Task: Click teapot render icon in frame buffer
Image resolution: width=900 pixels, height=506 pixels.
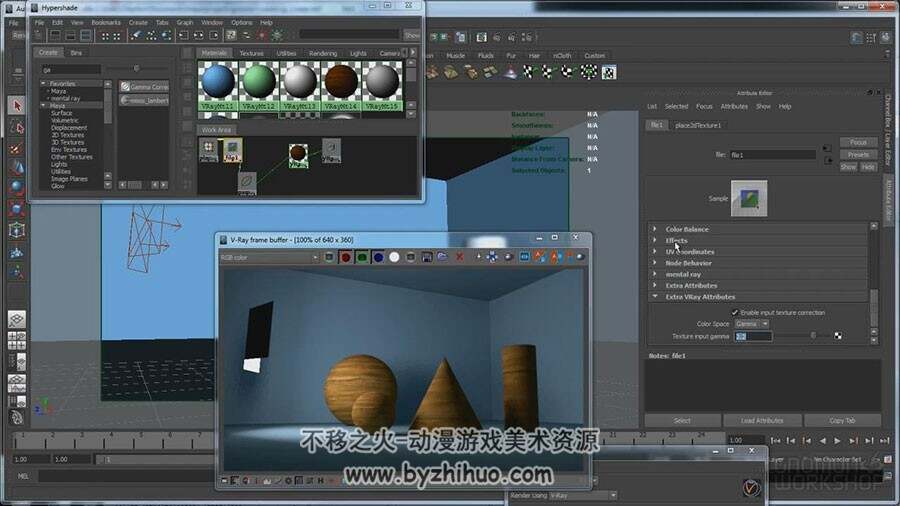Action: (580, 258)
